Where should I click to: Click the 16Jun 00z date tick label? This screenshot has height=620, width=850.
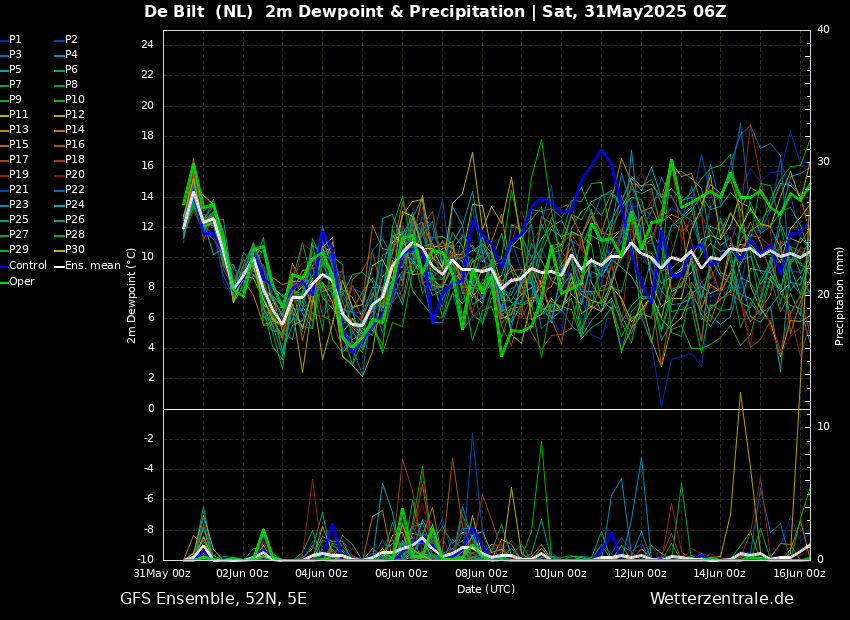click(x=799, y=573)
